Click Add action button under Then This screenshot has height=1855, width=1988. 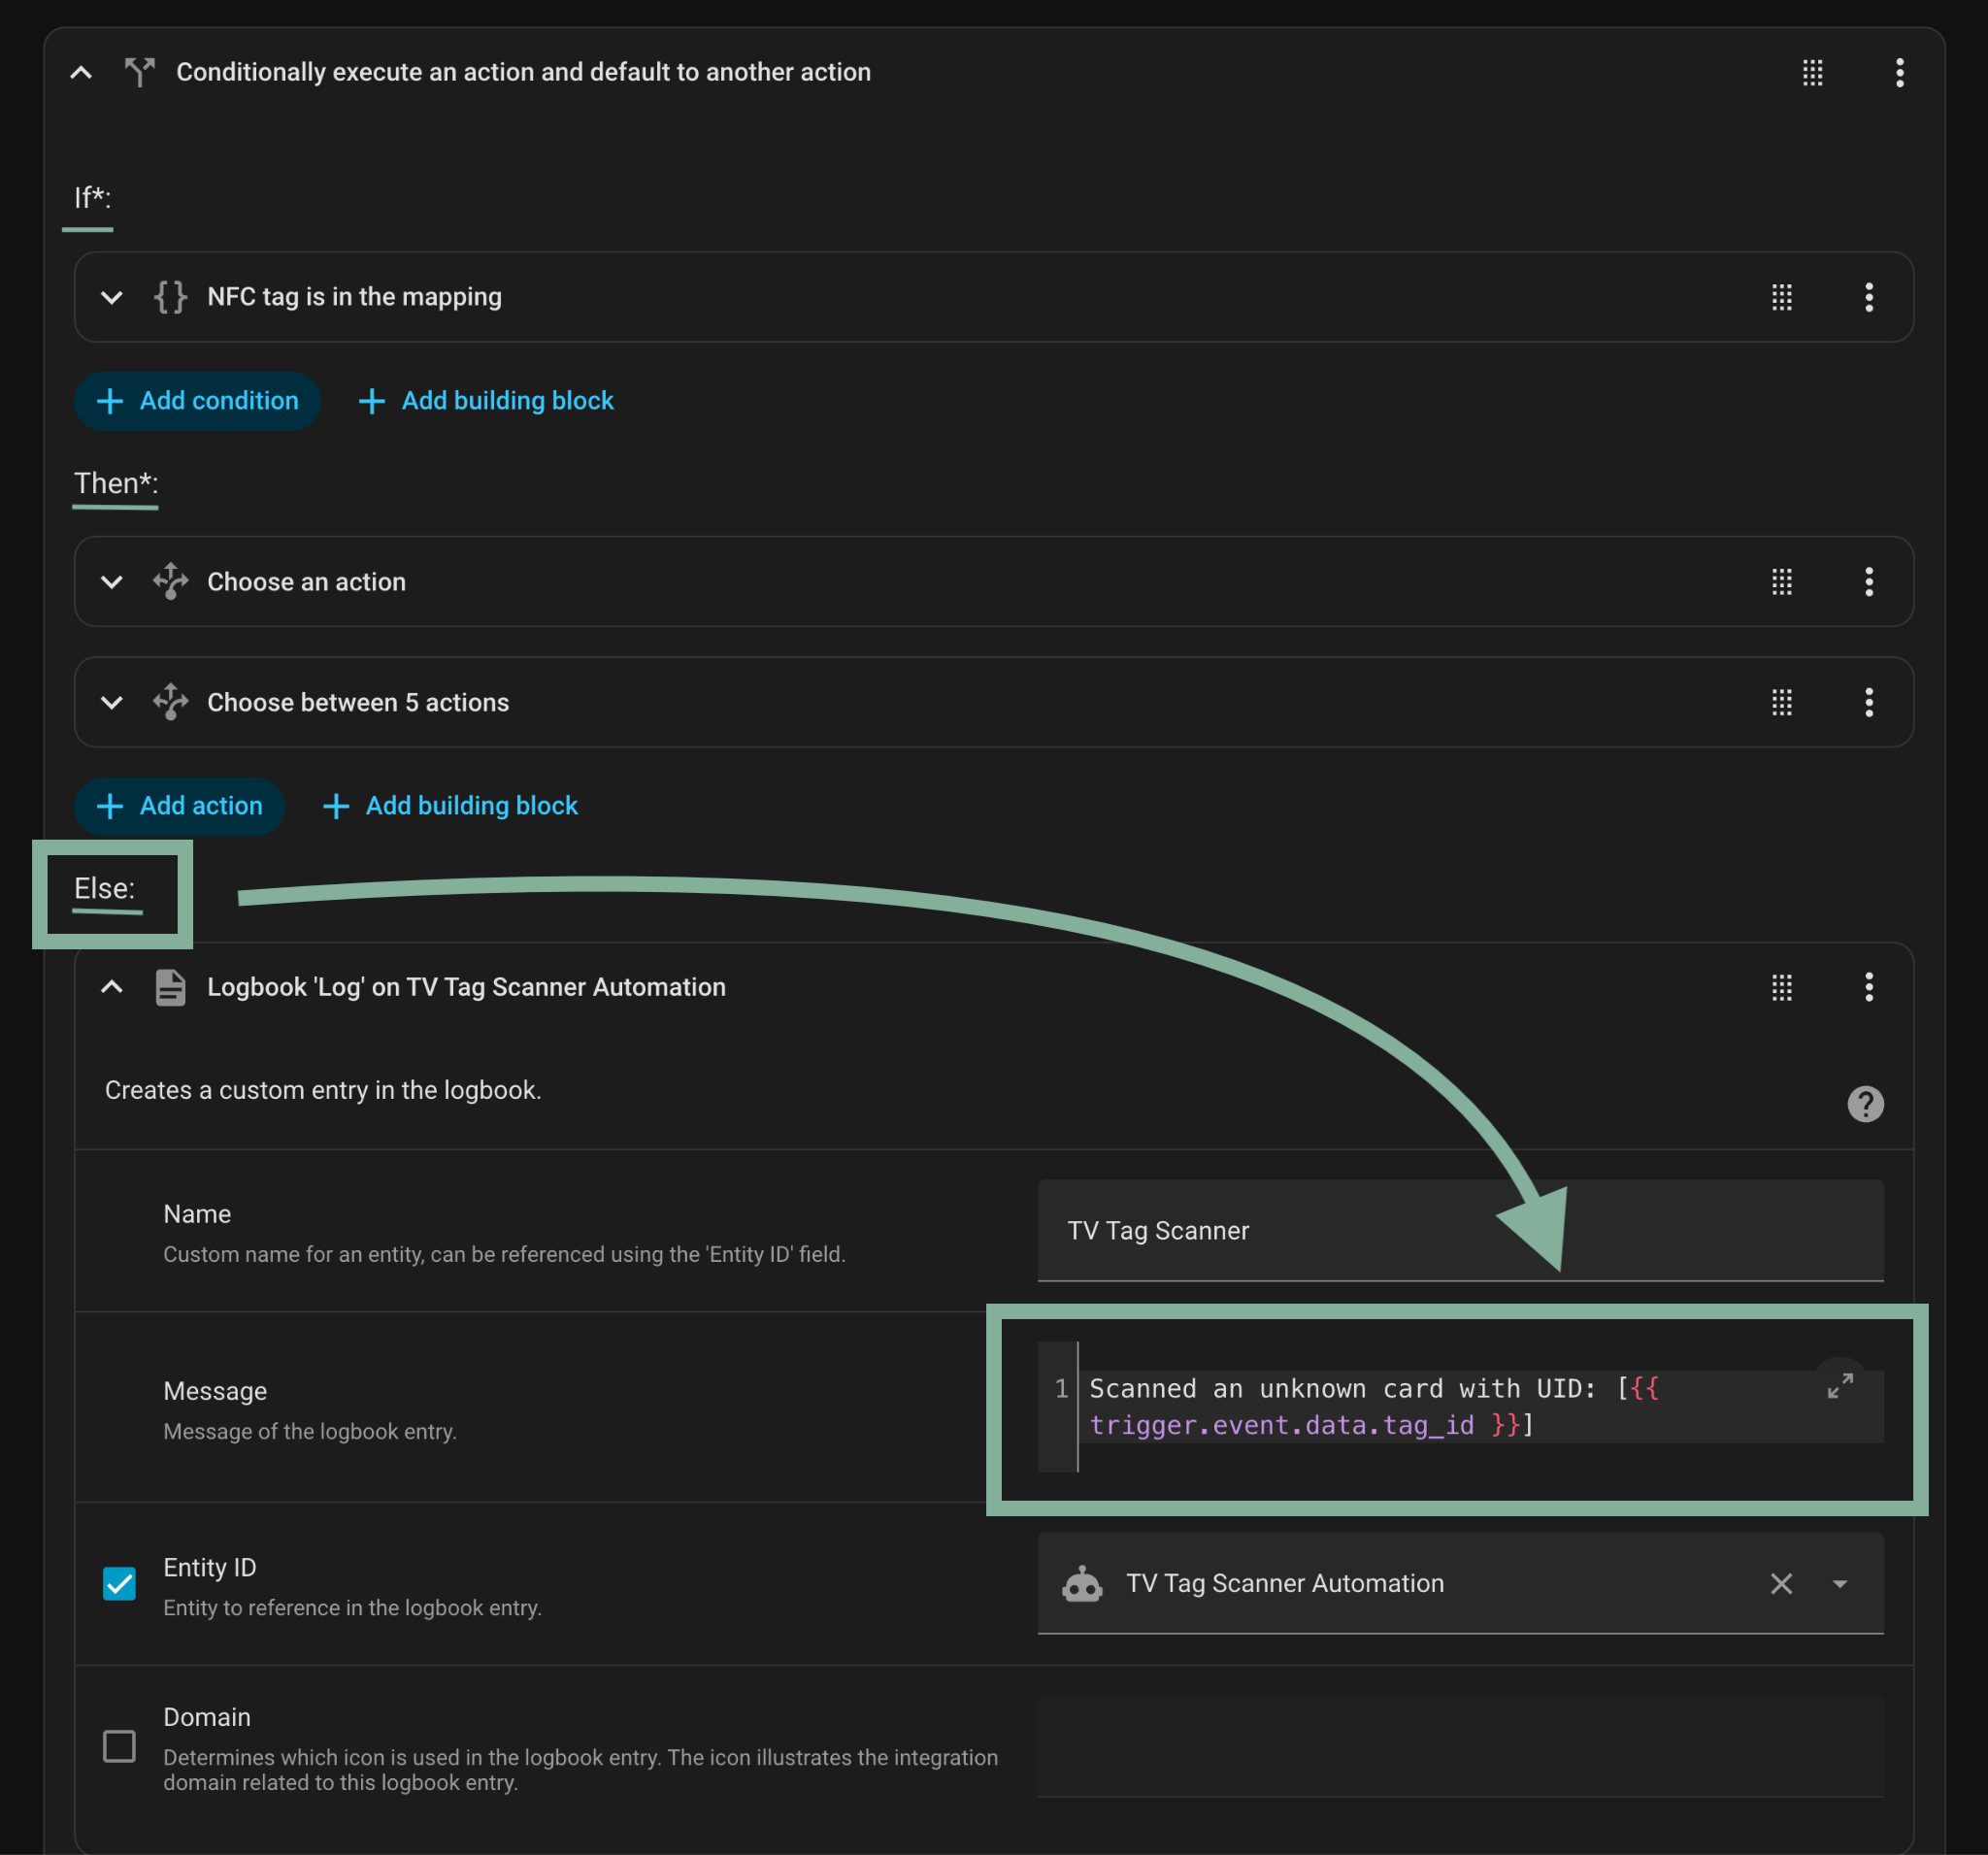click(180, 806)
